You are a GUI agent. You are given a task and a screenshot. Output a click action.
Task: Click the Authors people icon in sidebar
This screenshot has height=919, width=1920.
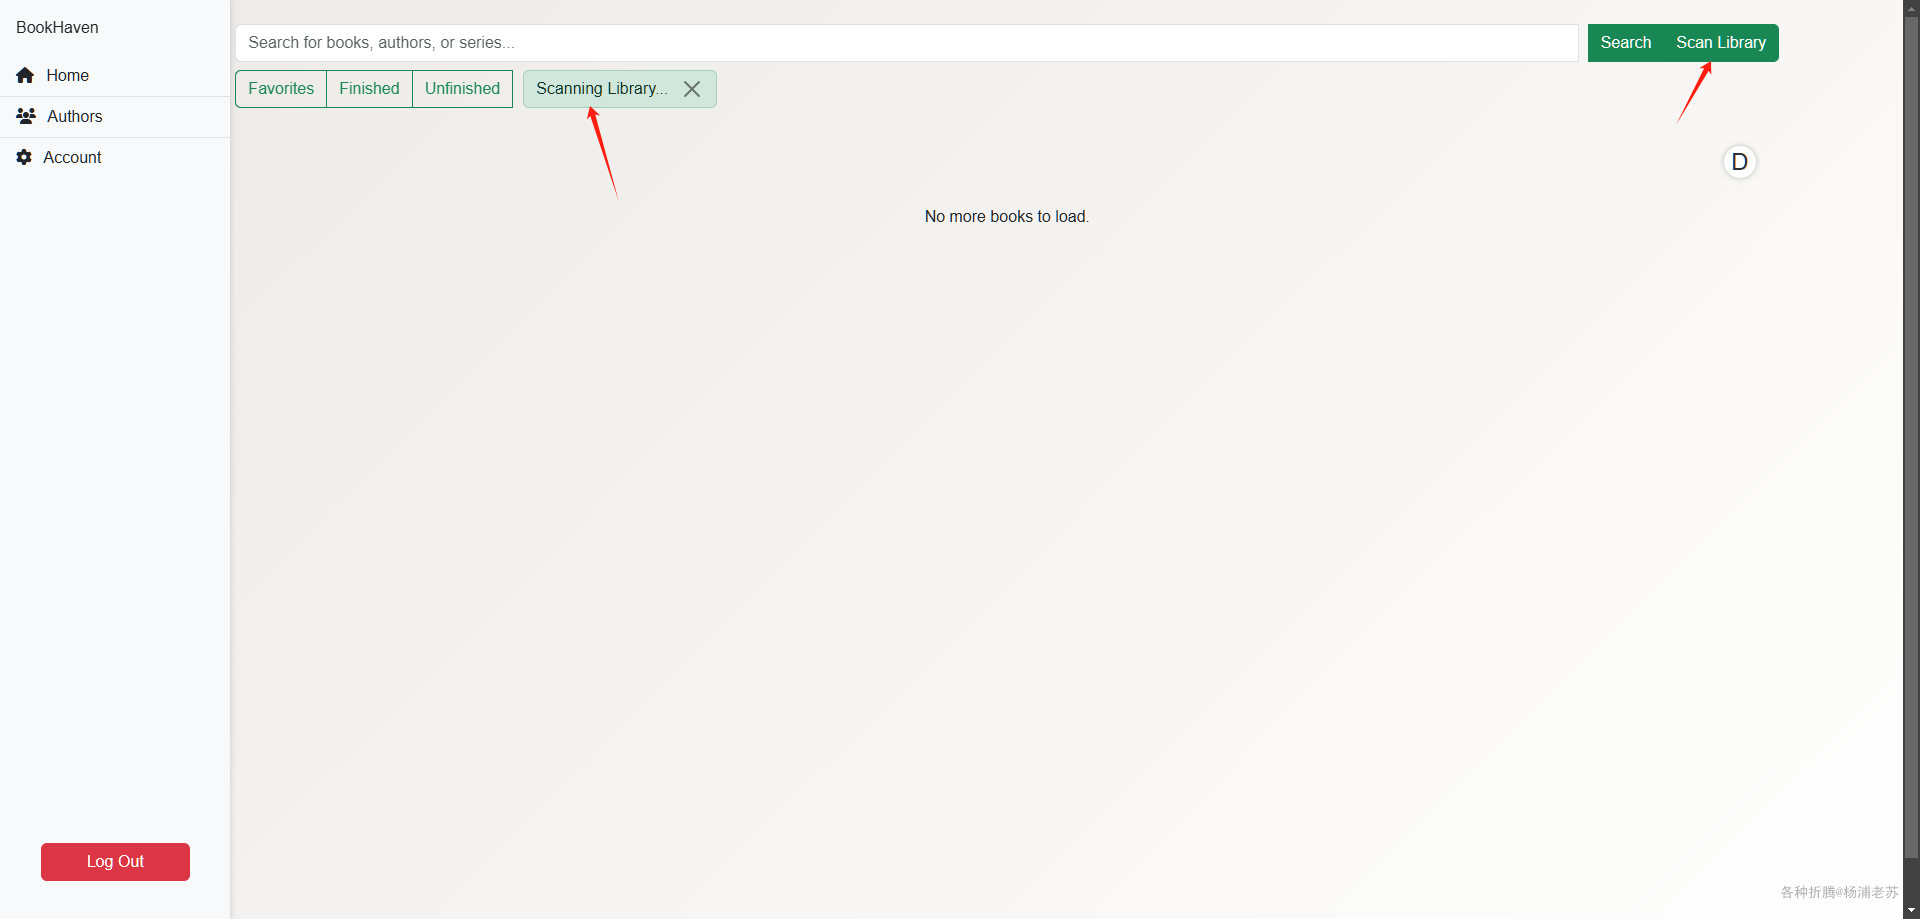pos(26,116)
